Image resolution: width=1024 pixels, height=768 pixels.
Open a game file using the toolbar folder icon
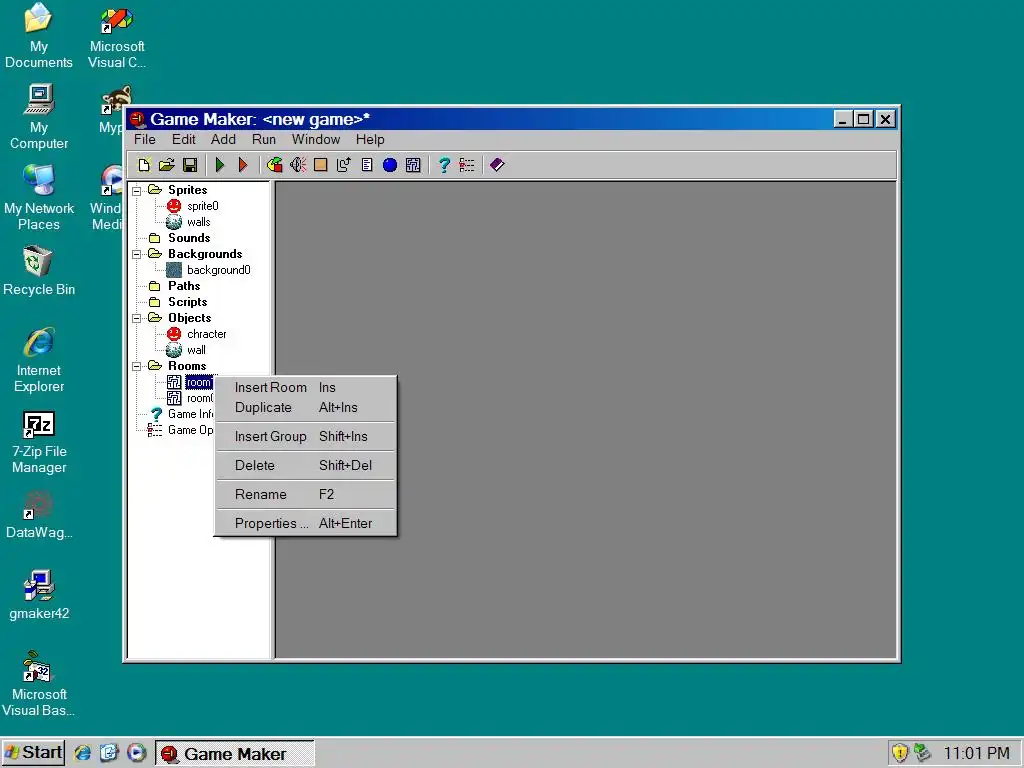pyautogui.click(x=167, y=165)
